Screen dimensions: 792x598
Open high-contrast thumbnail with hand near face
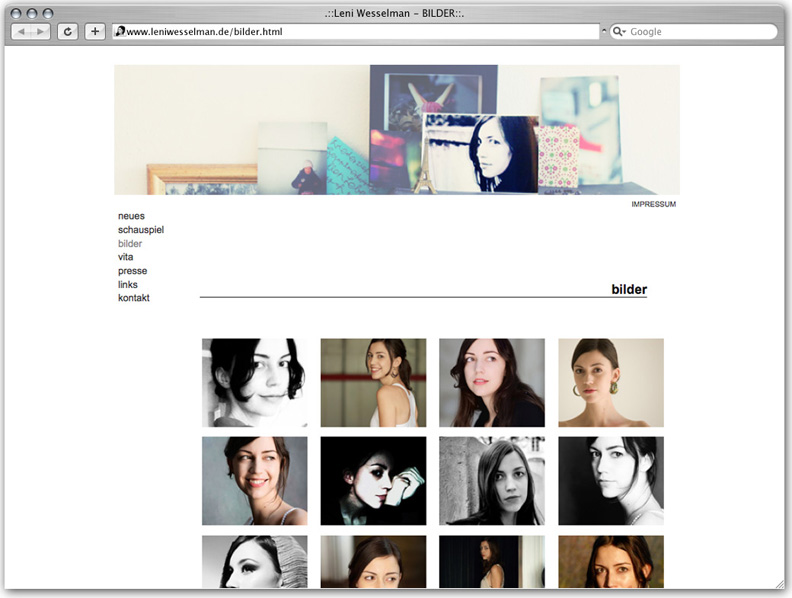click(x=373, y=481)
